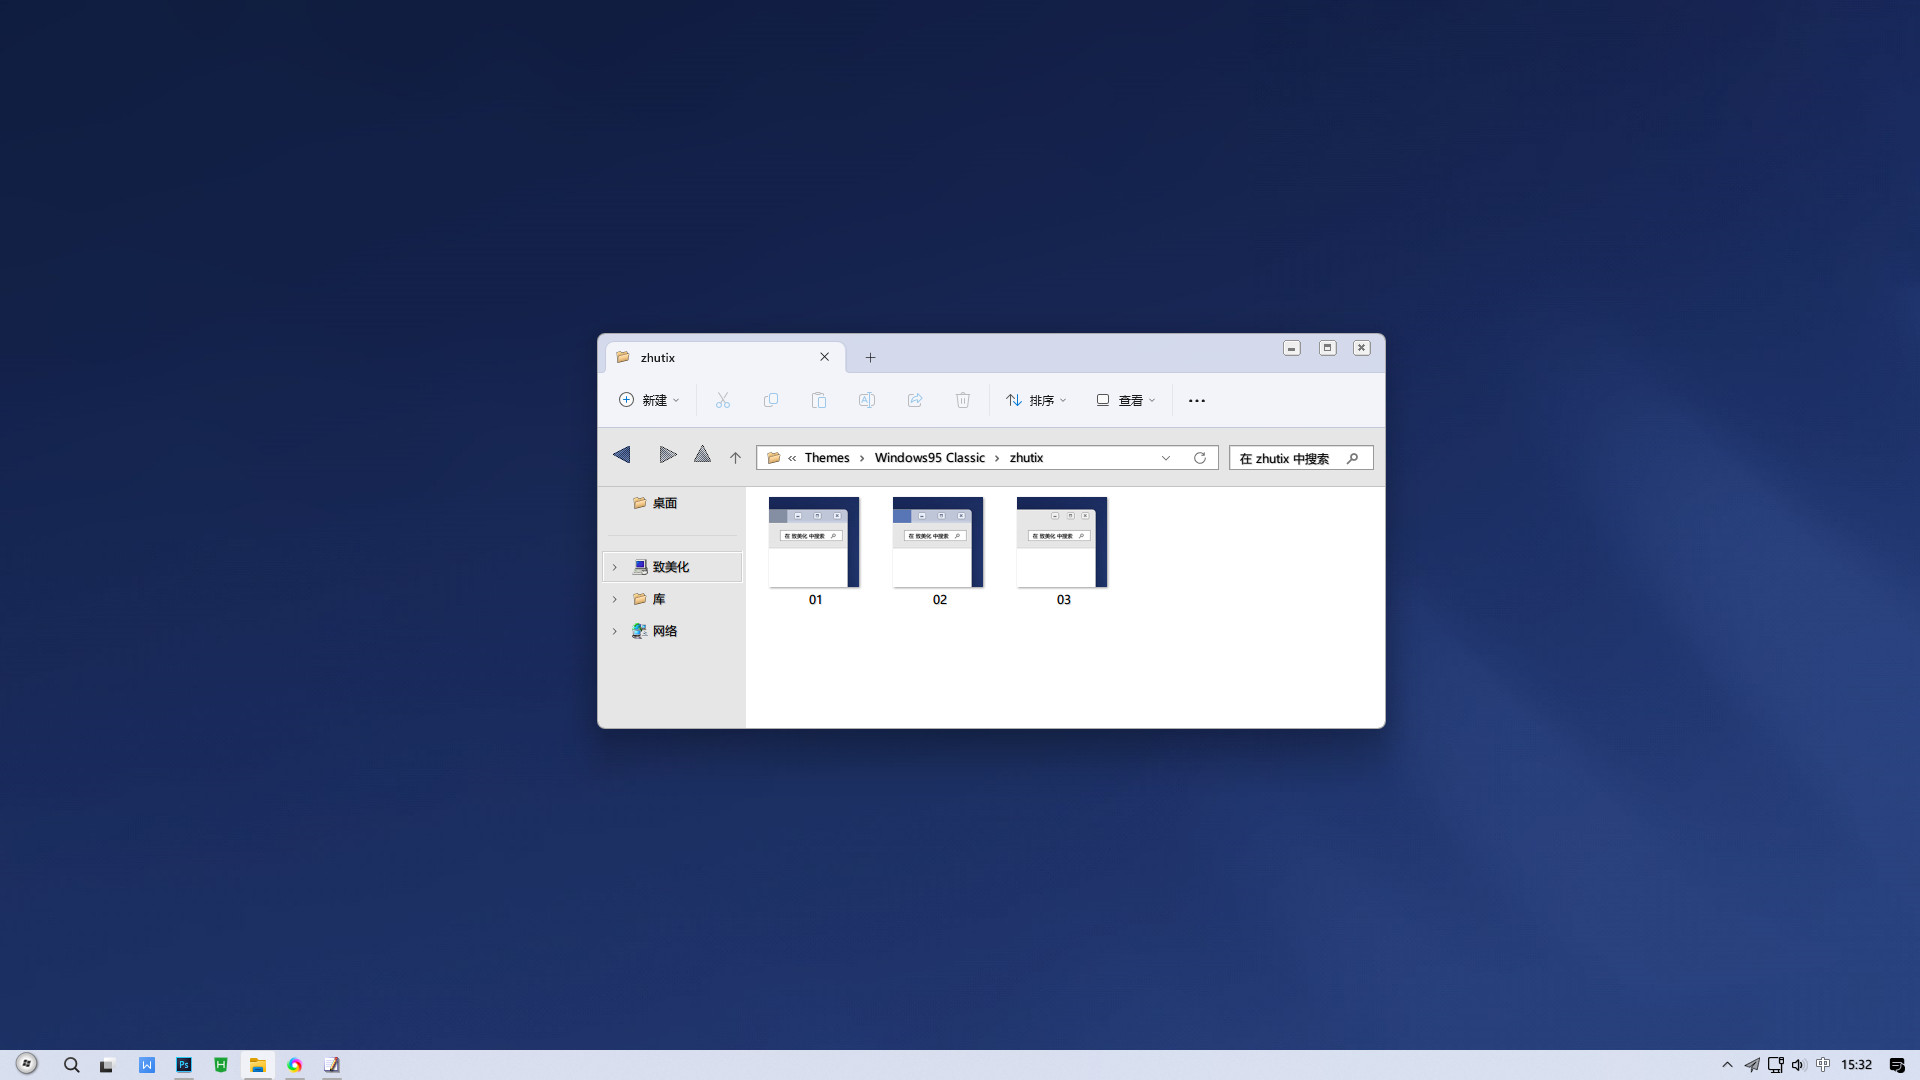
Task: Click the search box to search in zhutix
Action: [x=1295, y=457]
